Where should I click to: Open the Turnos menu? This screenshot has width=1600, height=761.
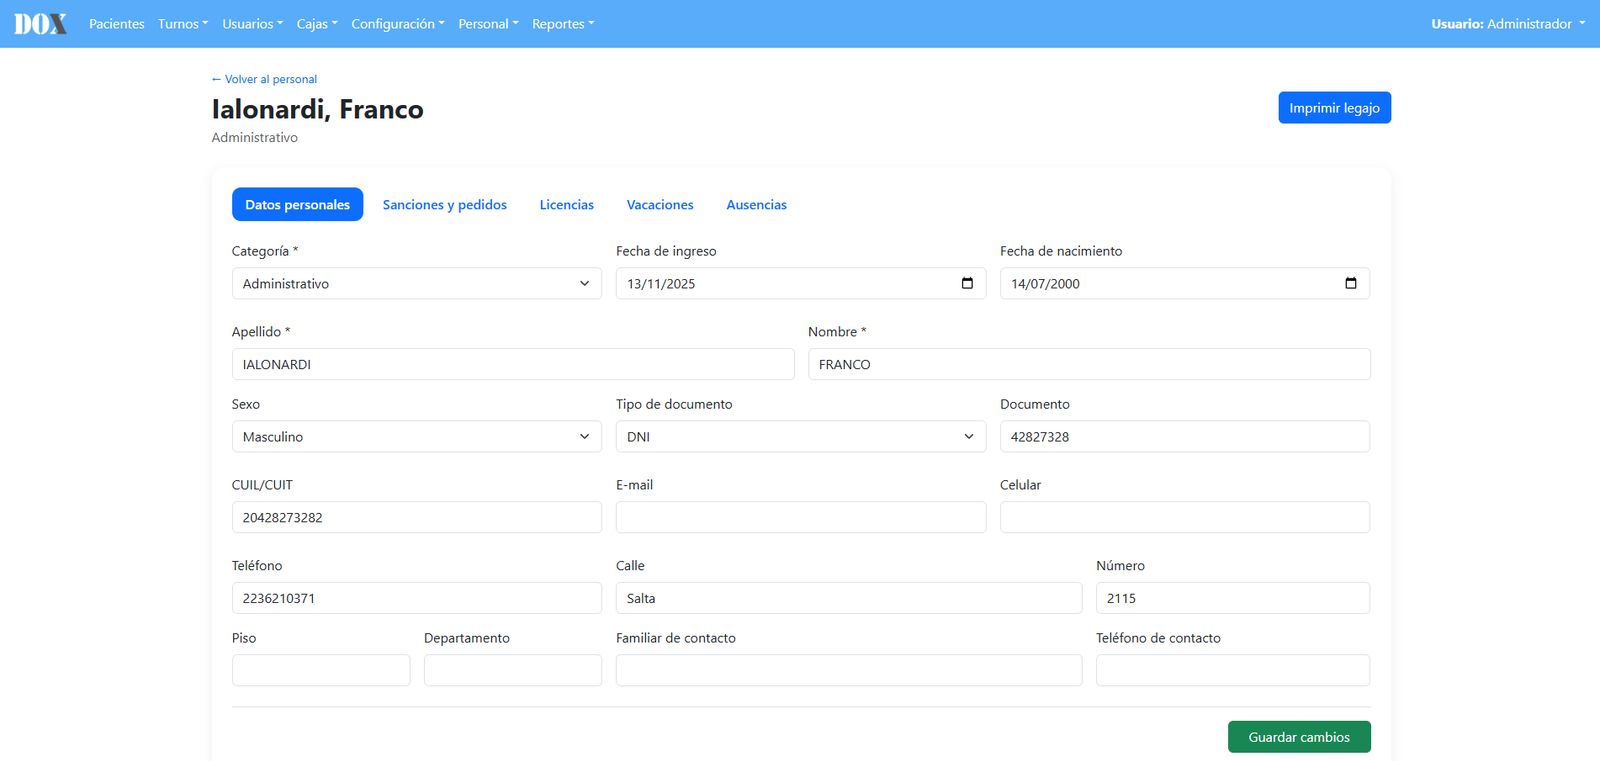[183, 24]
